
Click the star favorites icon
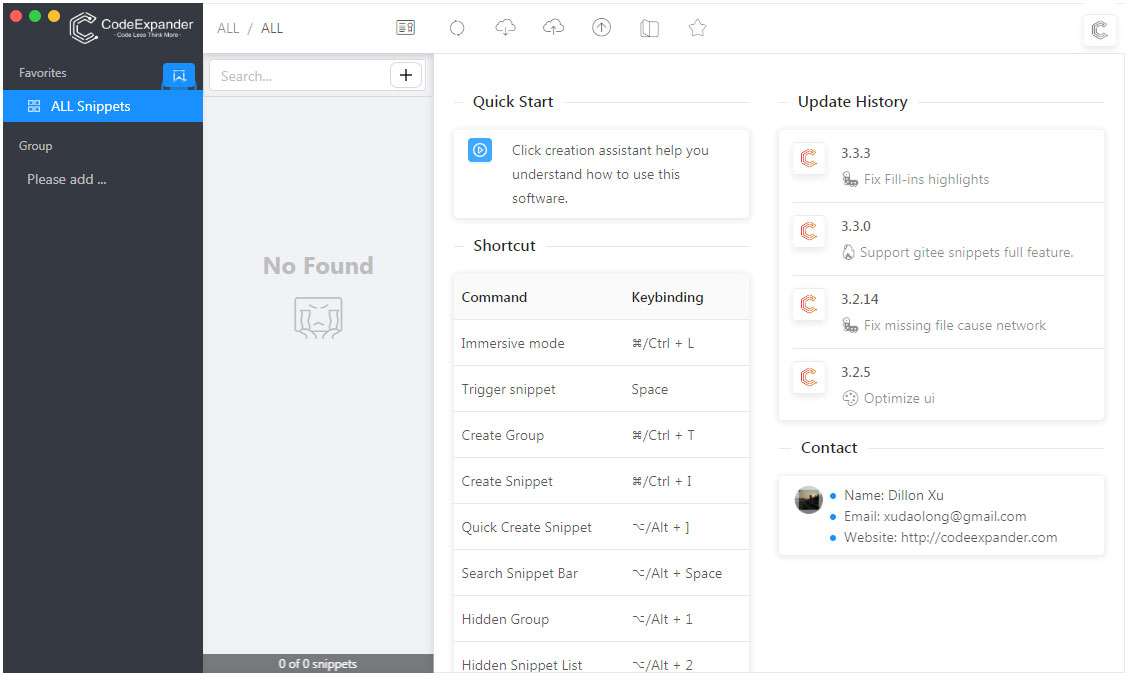click(697, 27)
